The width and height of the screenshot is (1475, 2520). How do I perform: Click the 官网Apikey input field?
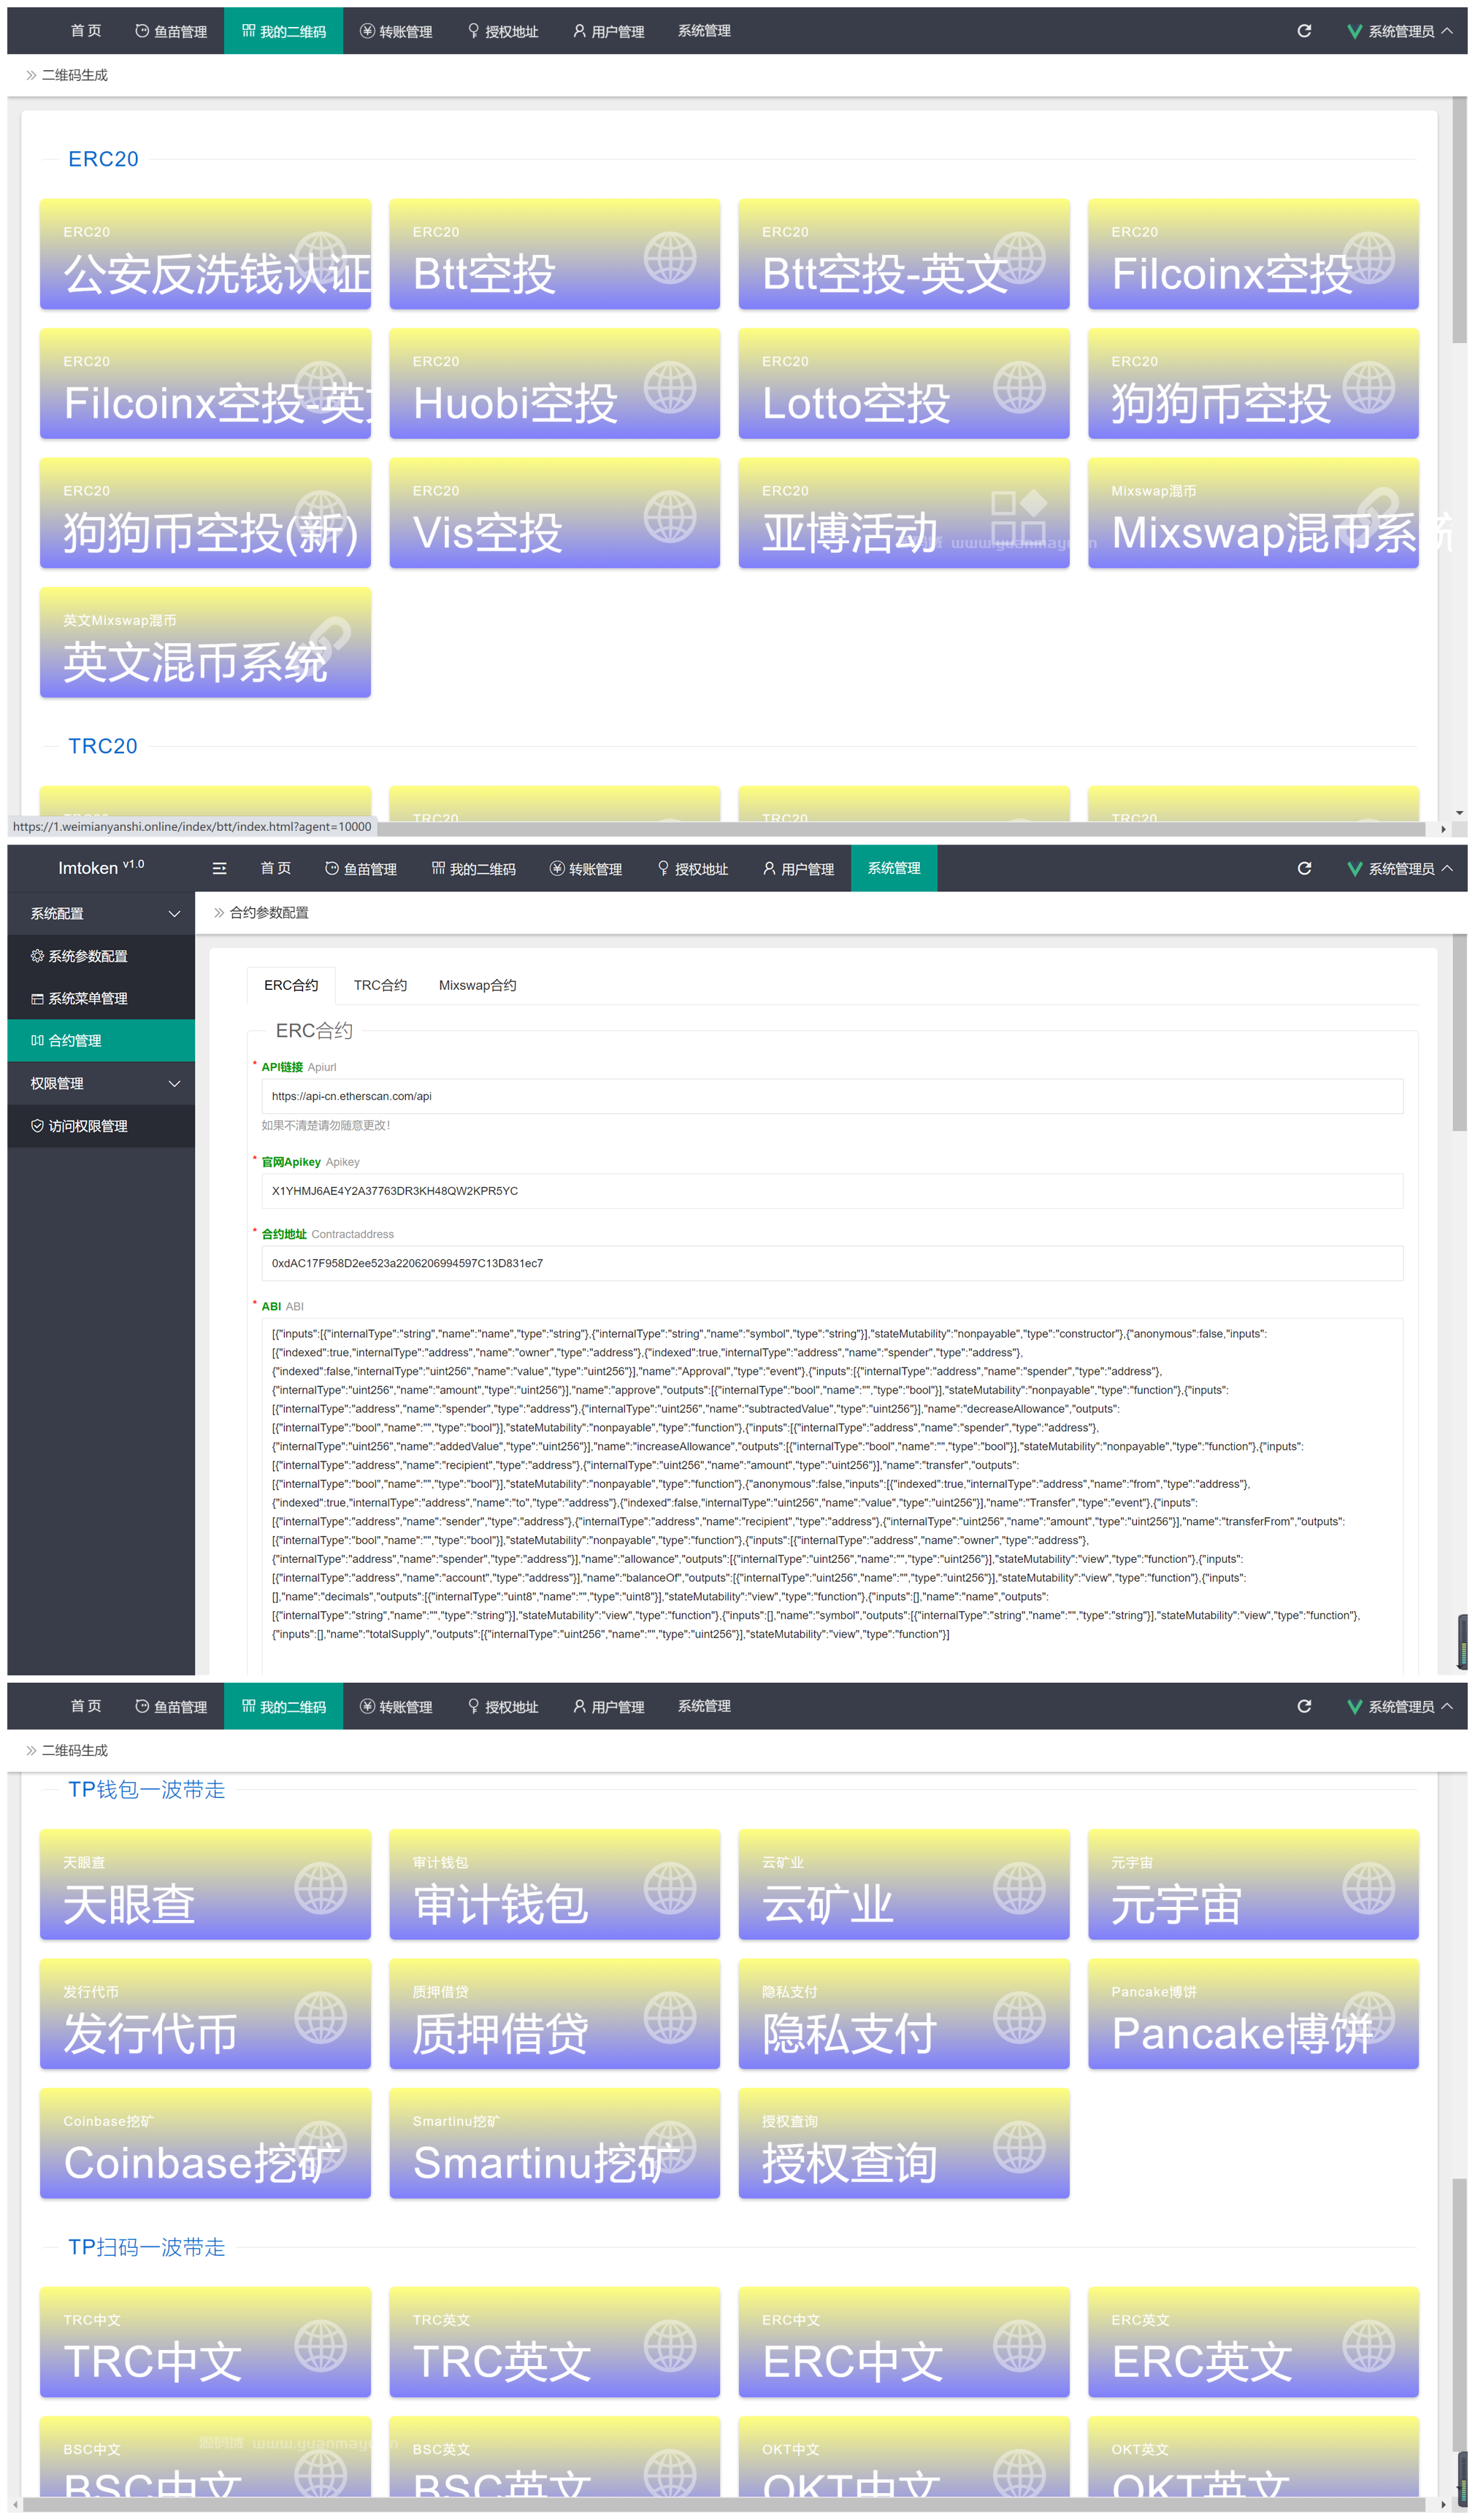(x=832, y=1191)
